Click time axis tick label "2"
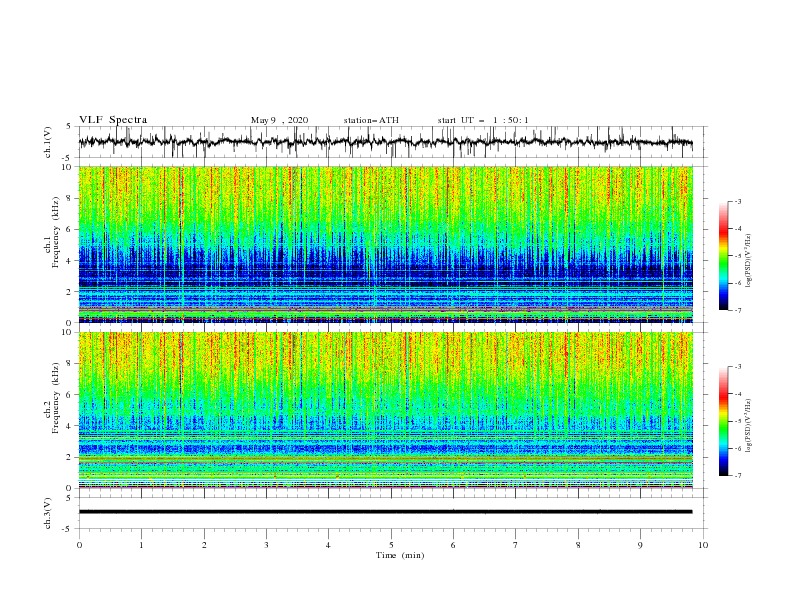This screenshot has height=612, width=792. [204, 545]
